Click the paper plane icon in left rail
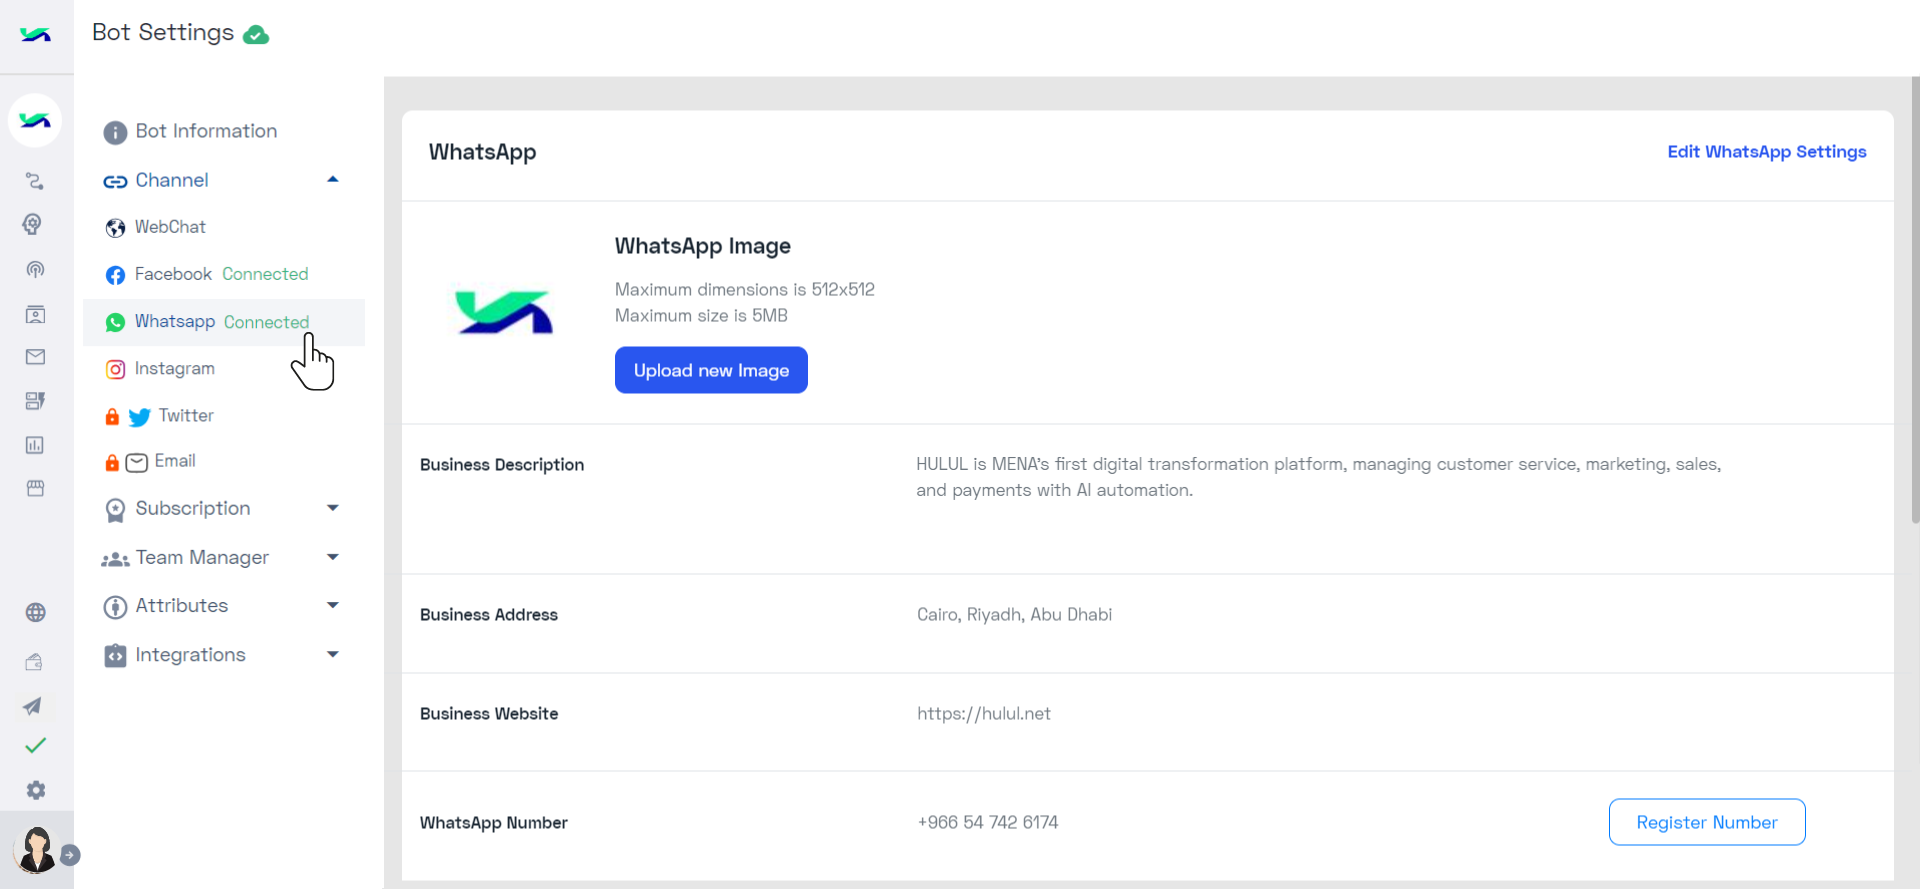Viewport: 1920px width, 889px height. click(33, 706)
